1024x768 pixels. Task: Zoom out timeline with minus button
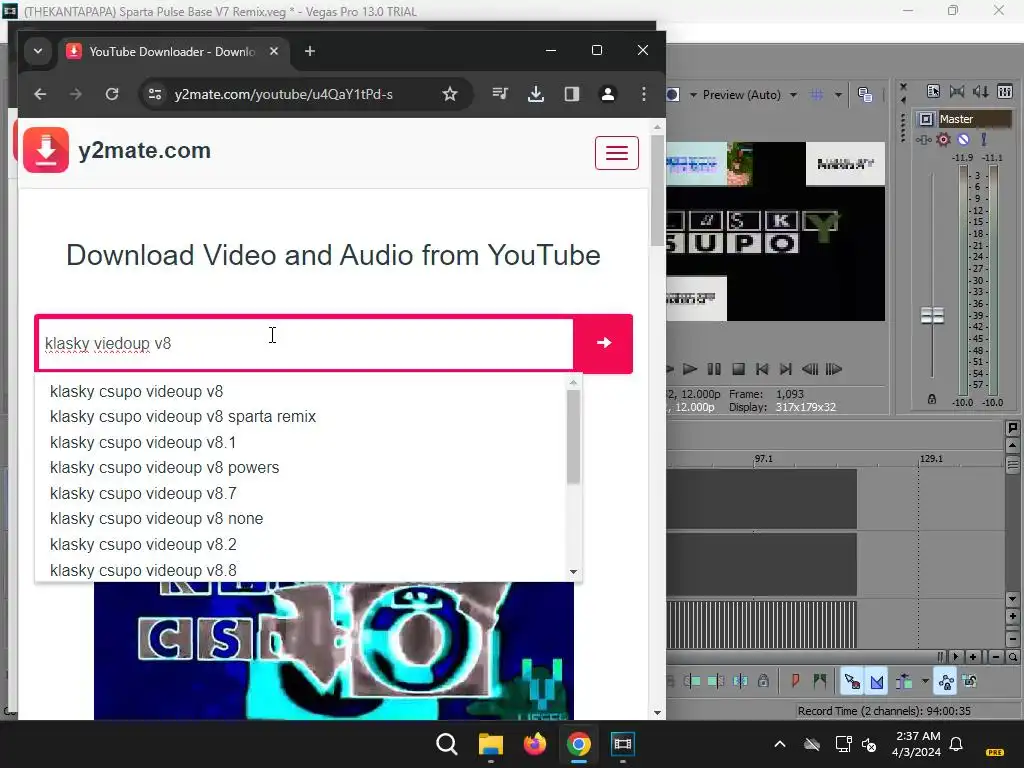click(996, 657)
